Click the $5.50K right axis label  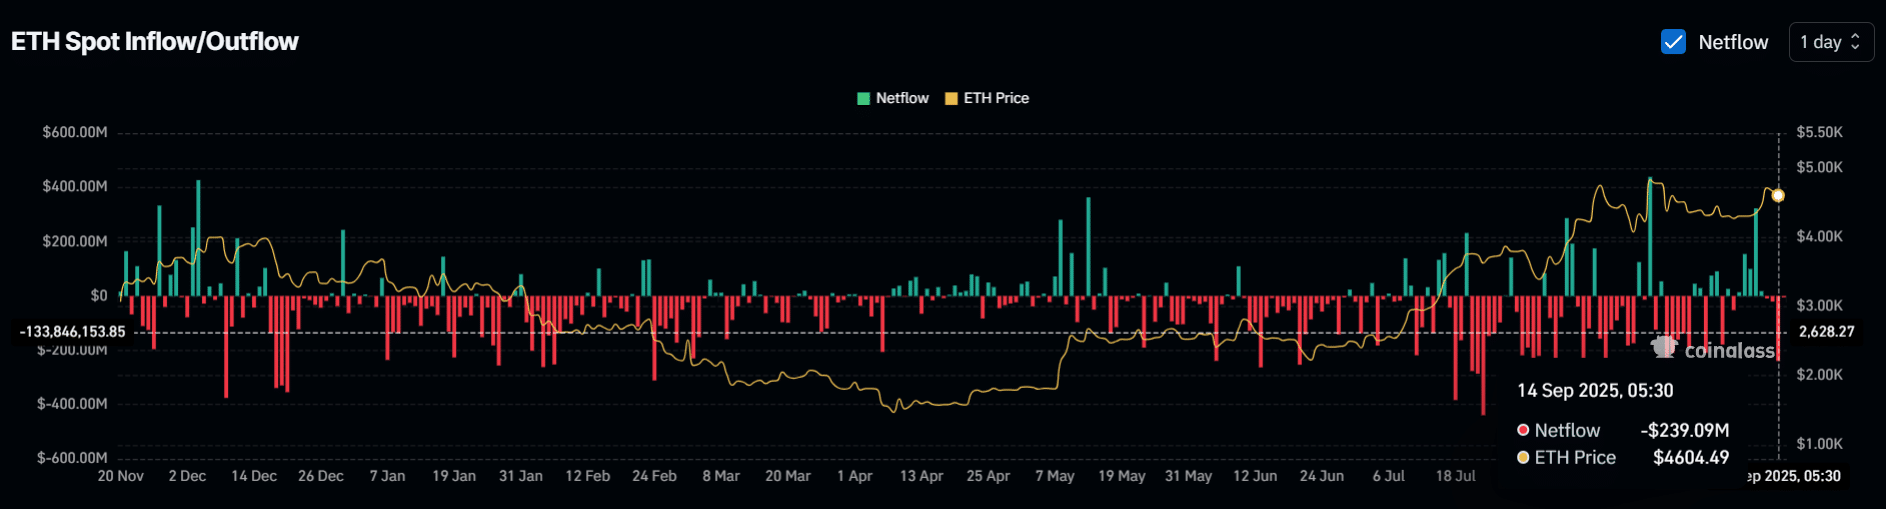click(x=1819, y=132)
